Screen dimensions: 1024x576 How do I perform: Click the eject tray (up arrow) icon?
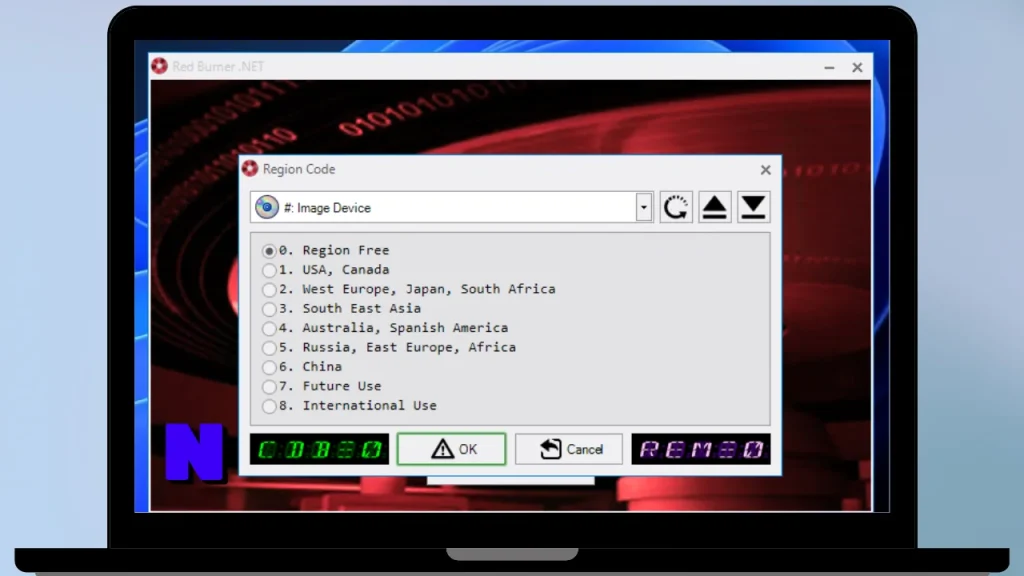(714, 208)
